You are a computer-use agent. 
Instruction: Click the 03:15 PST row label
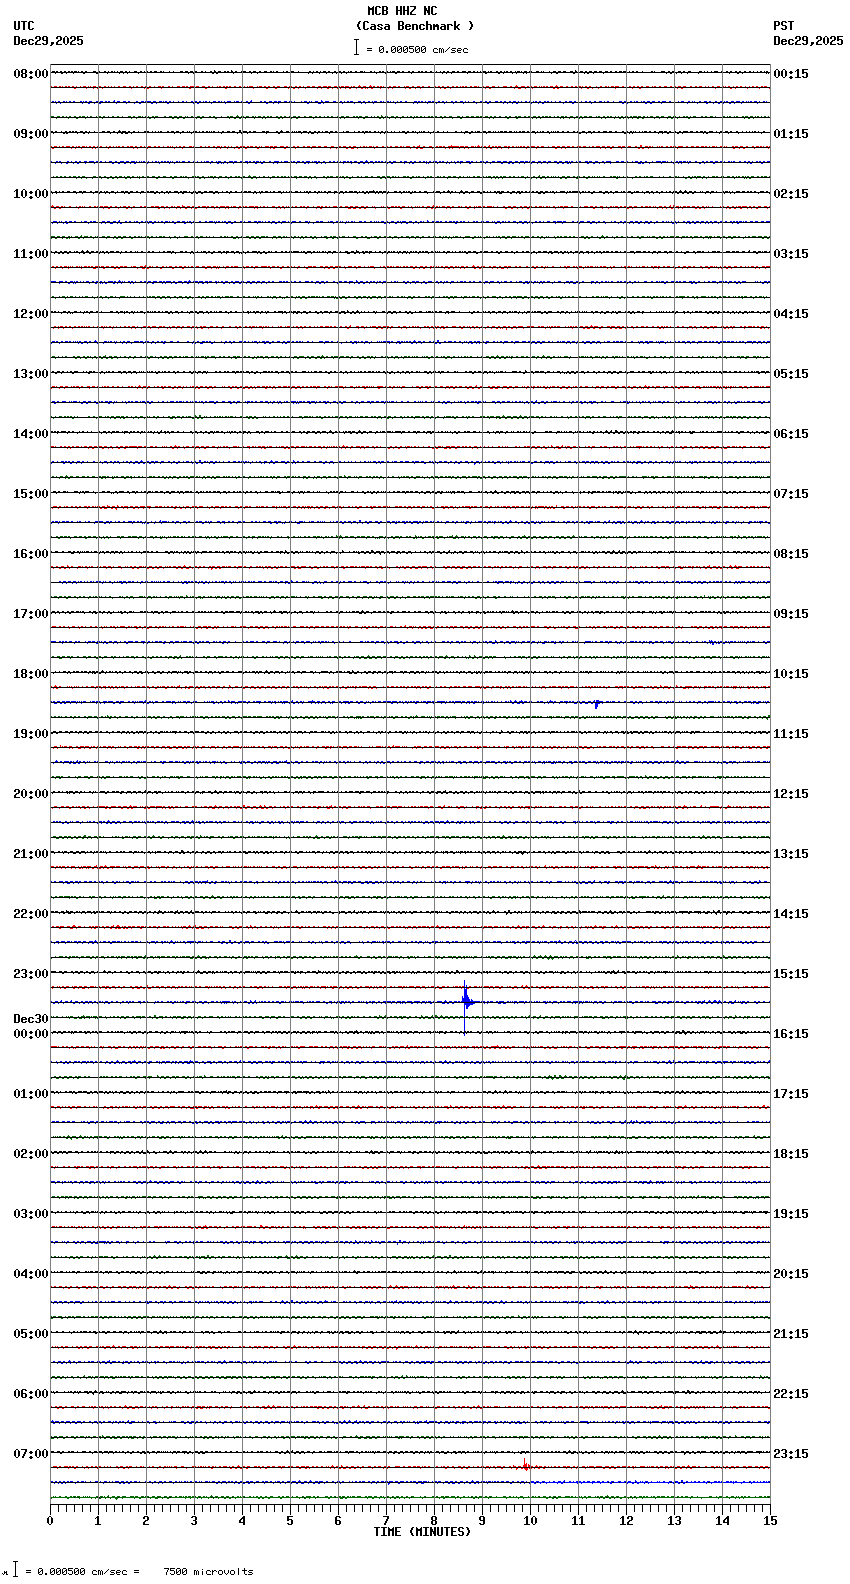coord(791,254)
